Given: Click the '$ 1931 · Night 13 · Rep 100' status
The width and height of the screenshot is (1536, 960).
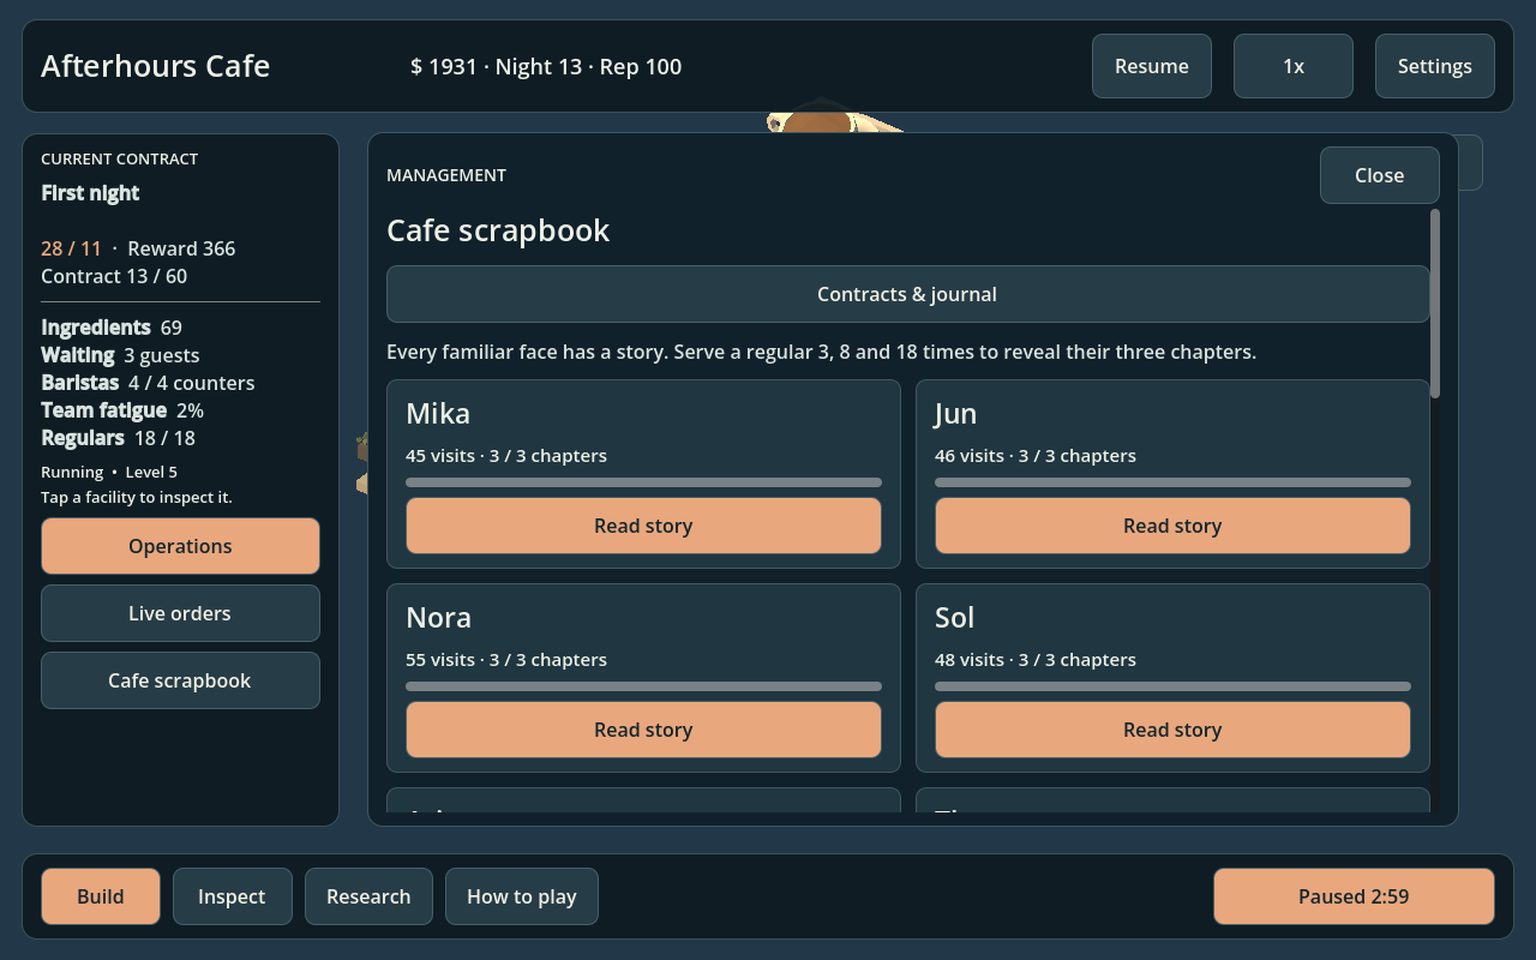Looking at the screenshot, I should point(546,66).
